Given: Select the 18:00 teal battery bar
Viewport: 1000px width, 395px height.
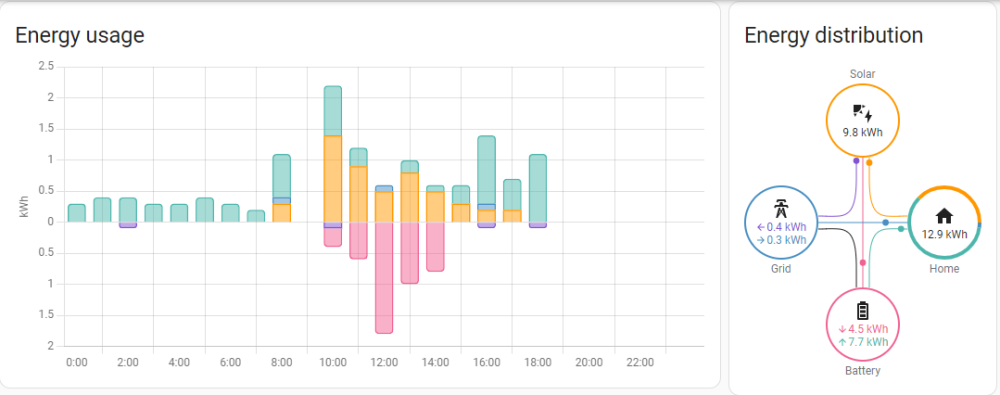Looking at the screenshot, I should tap(538, 188).
